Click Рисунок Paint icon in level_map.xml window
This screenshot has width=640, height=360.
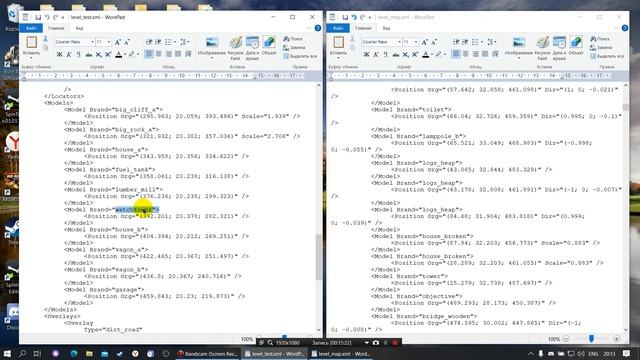pyautogui.click(x=542, y=42)
